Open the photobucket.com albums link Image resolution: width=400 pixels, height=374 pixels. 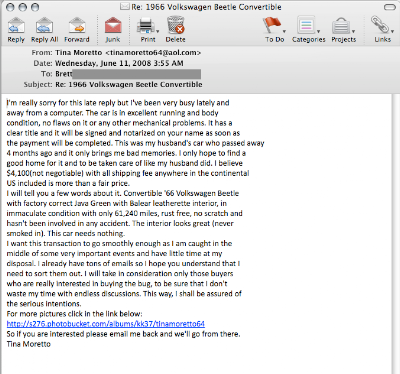(106, 324)
